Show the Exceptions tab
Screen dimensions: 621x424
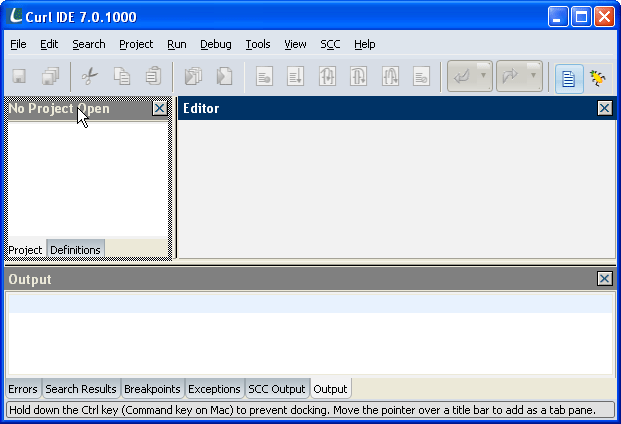[x=214, y=389]
